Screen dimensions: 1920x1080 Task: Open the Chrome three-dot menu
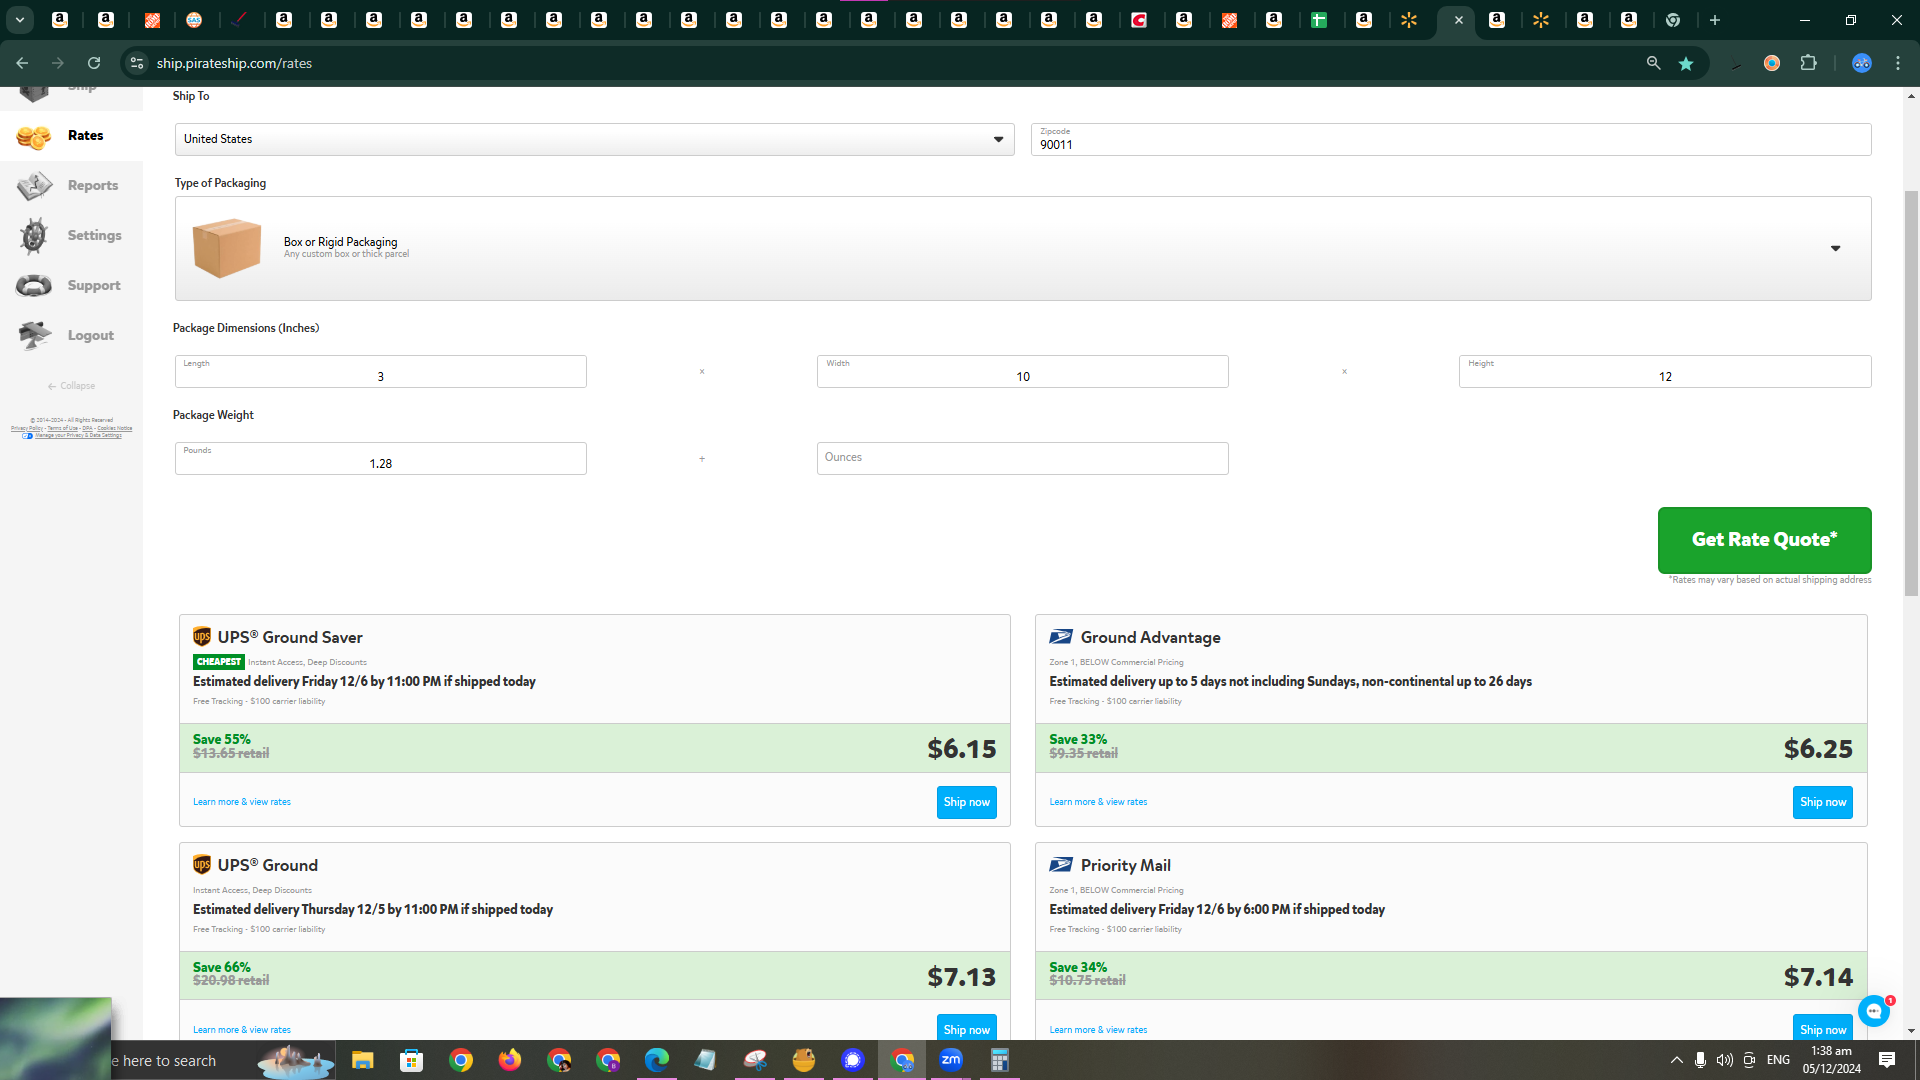click(x=1898, y=63)
